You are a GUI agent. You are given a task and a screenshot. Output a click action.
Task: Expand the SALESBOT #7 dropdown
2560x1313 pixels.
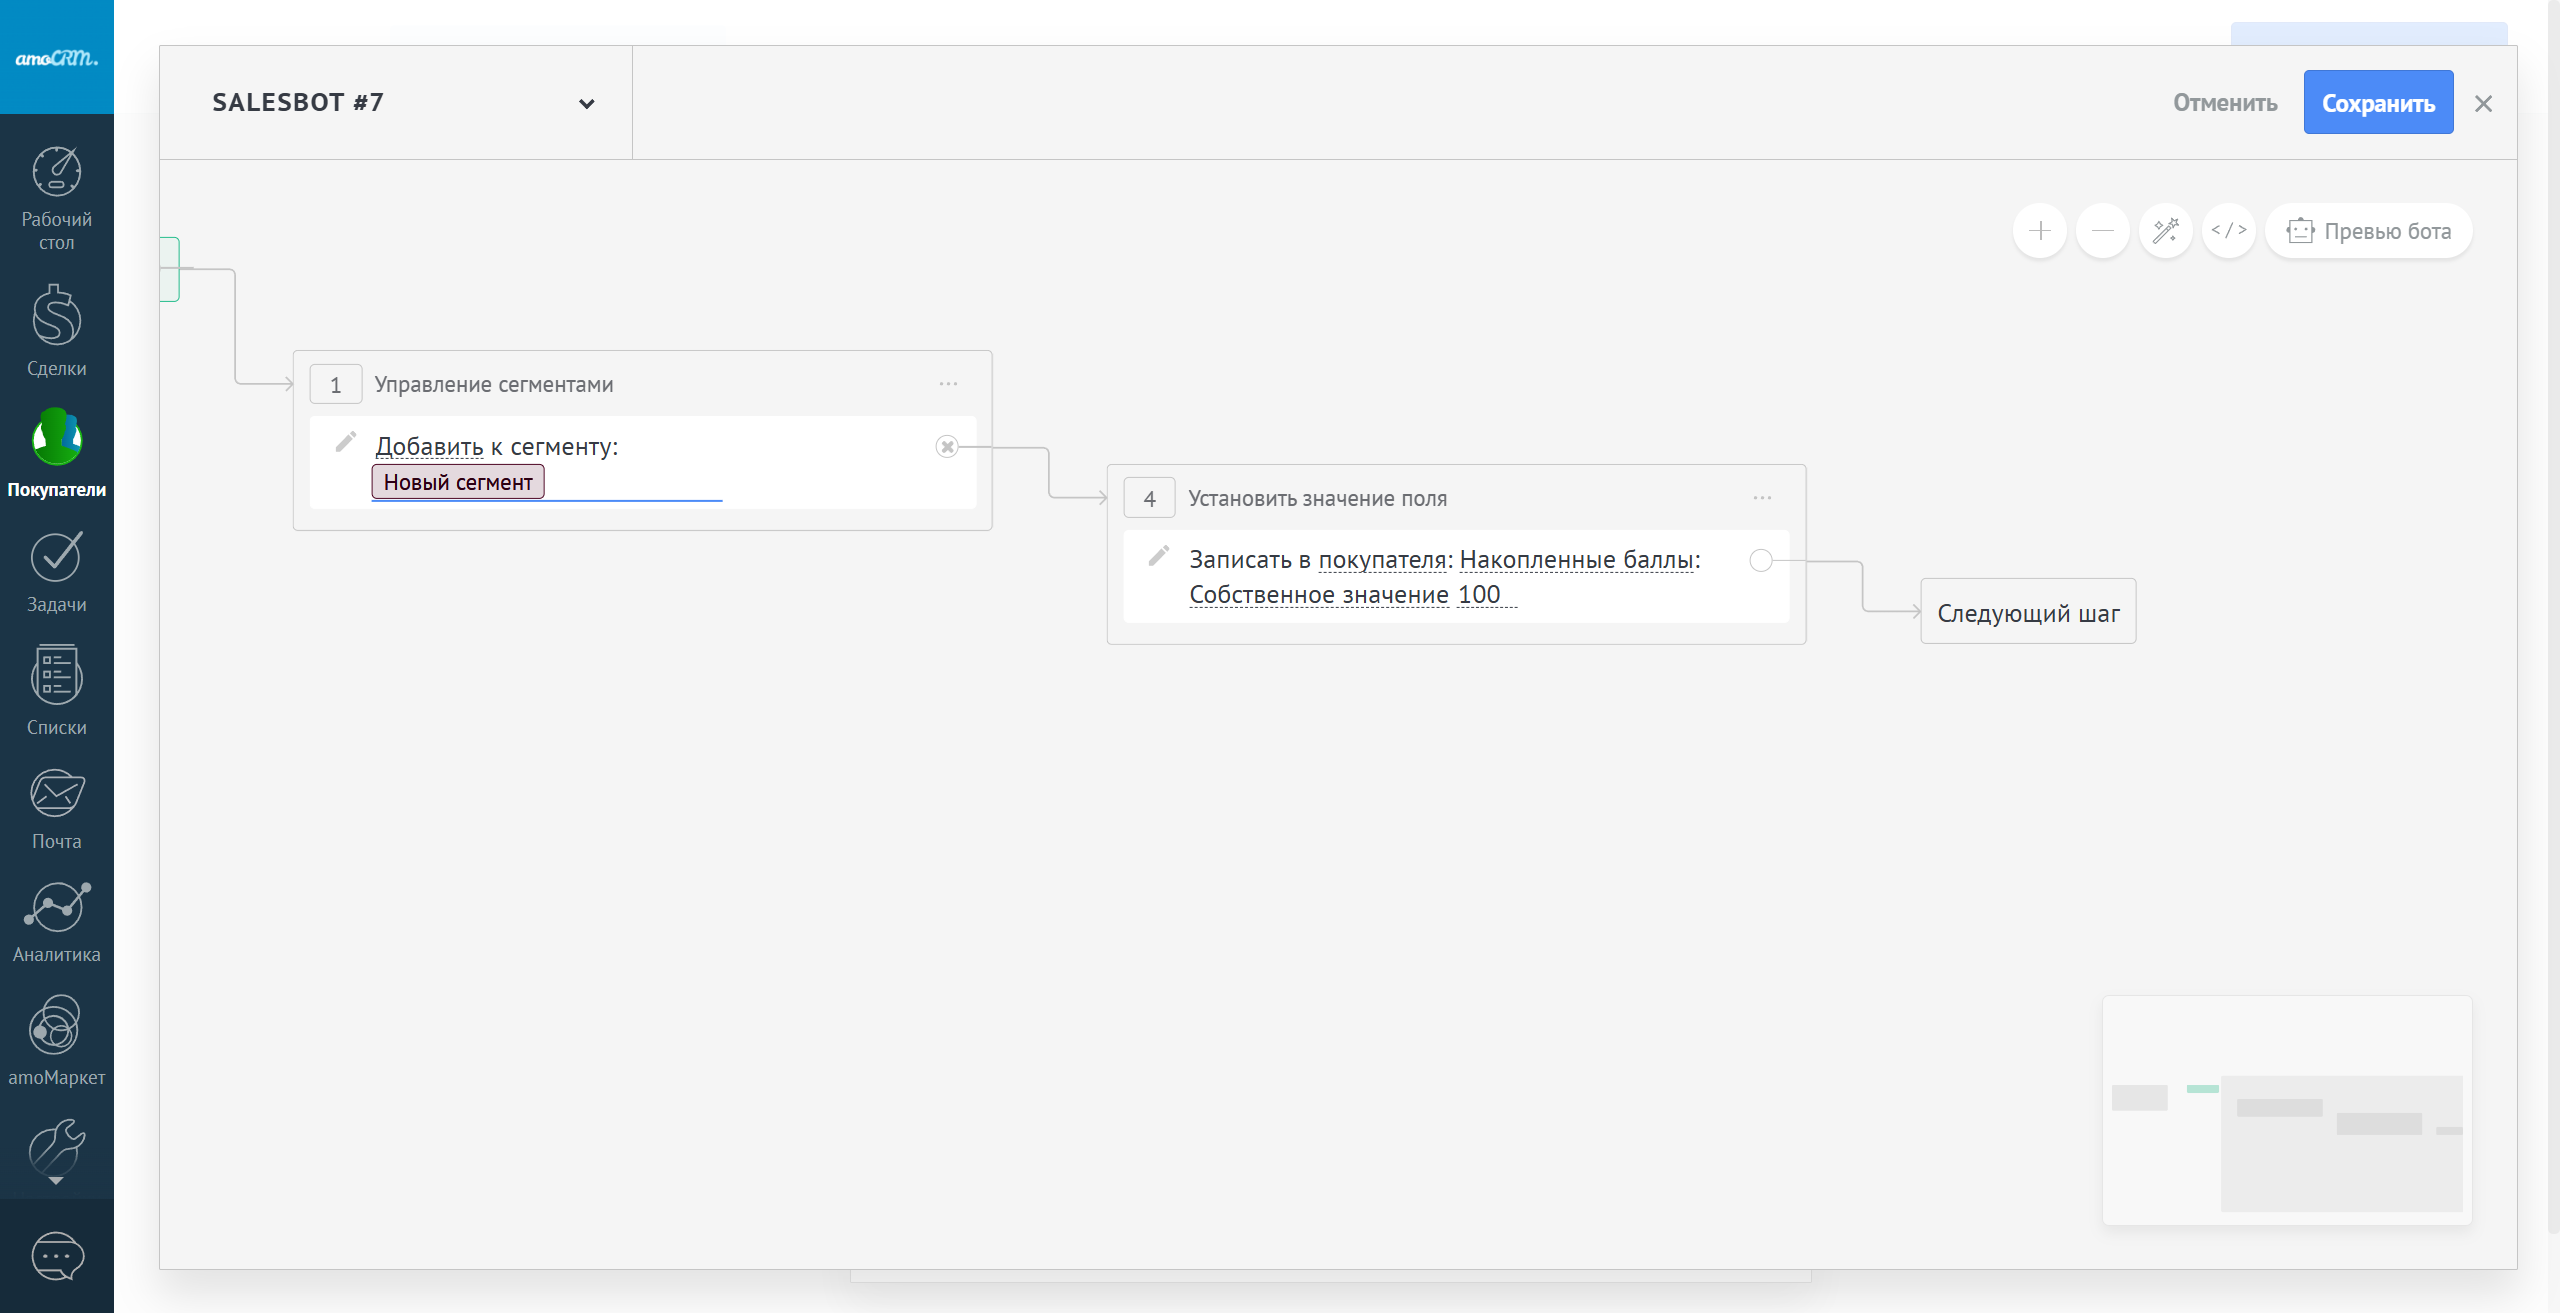pos(586,104)
